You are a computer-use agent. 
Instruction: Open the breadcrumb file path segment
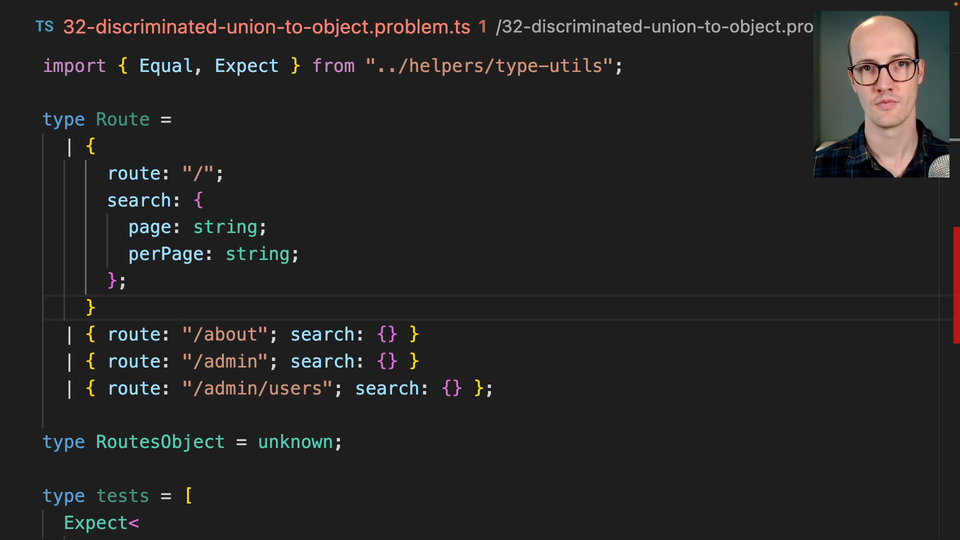655,27
